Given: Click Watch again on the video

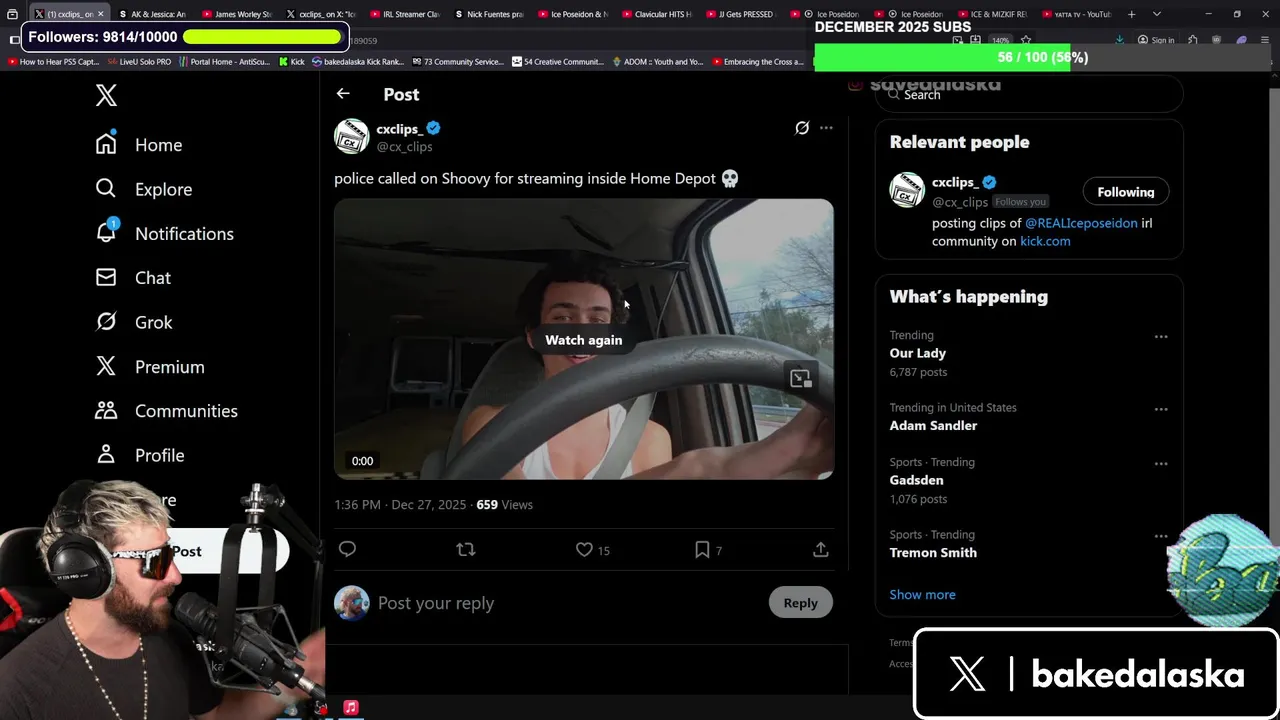Looking at the screenshot, I should click(x=583, y=340).
